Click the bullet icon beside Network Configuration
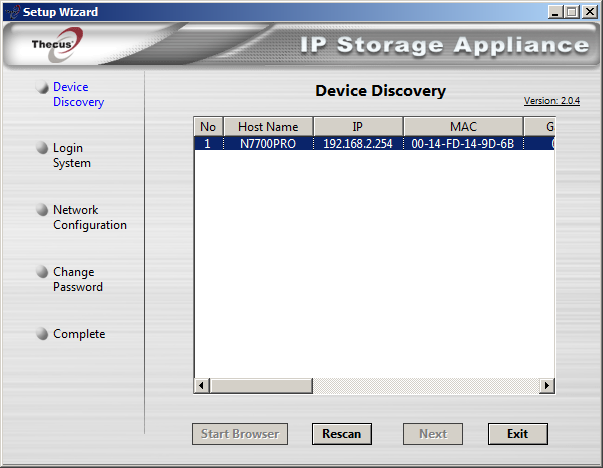This screenshot has width=603, height=468. click(42, 210)
